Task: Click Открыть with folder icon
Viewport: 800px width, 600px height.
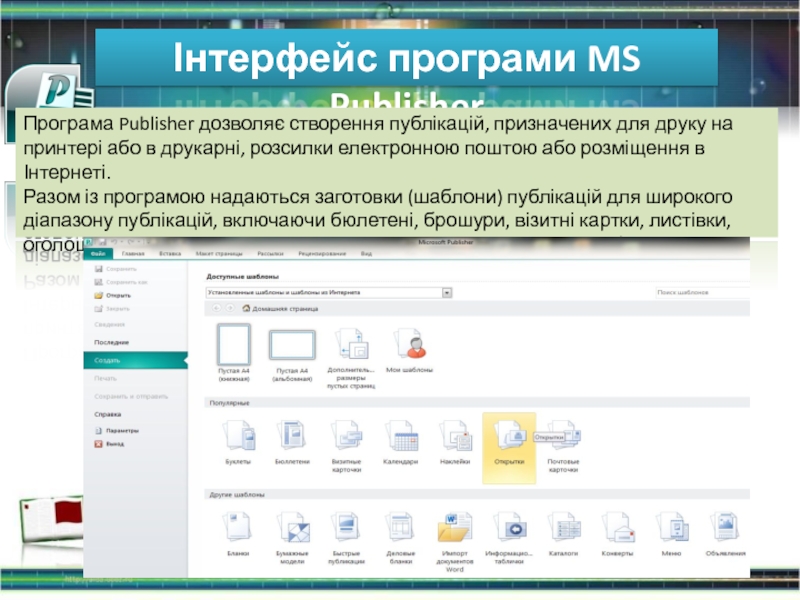Action: (x=113, y=295)
